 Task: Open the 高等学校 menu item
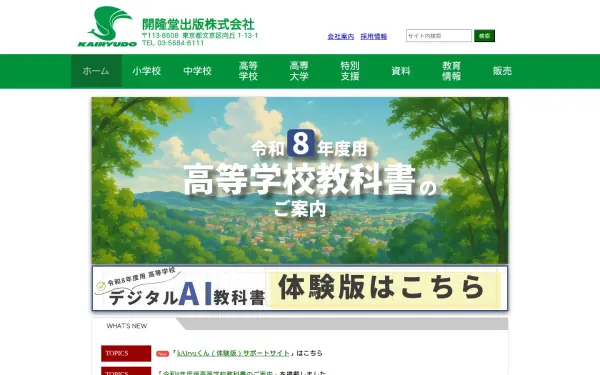pos(248,71)
